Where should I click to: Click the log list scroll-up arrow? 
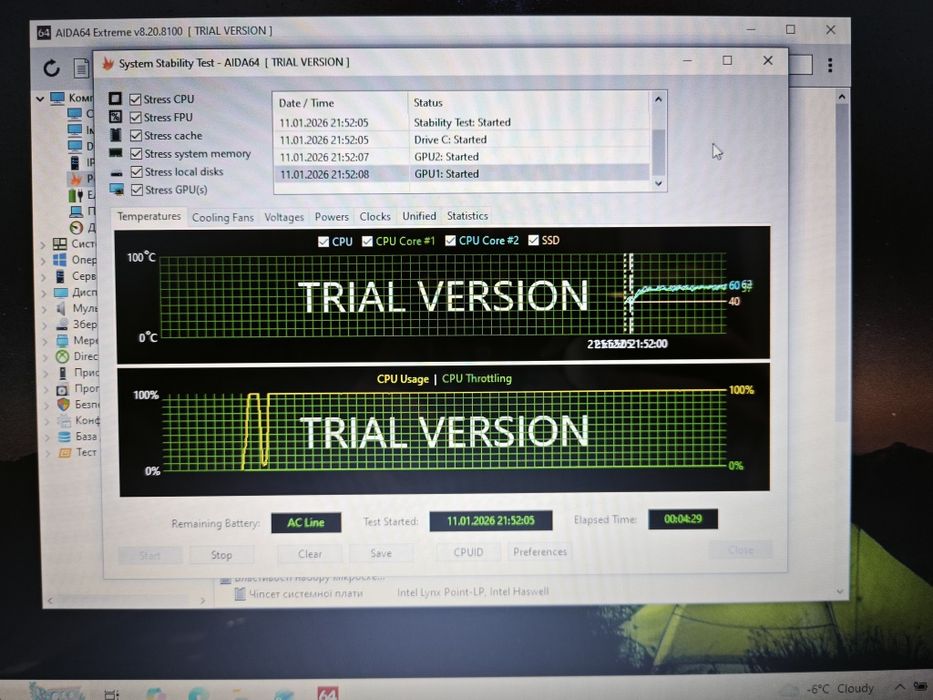[658, 99]
